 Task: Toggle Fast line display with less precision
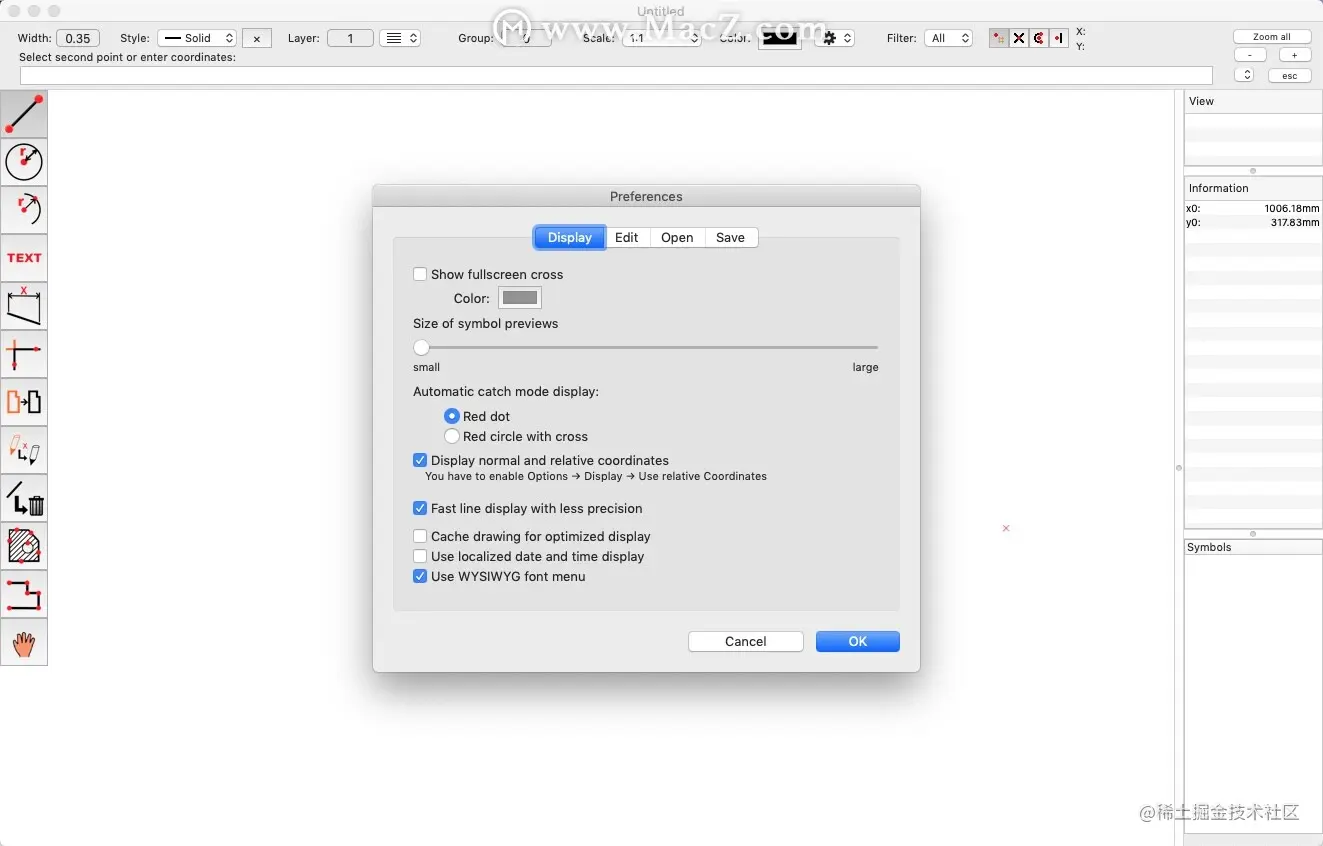tap(420, 508)
